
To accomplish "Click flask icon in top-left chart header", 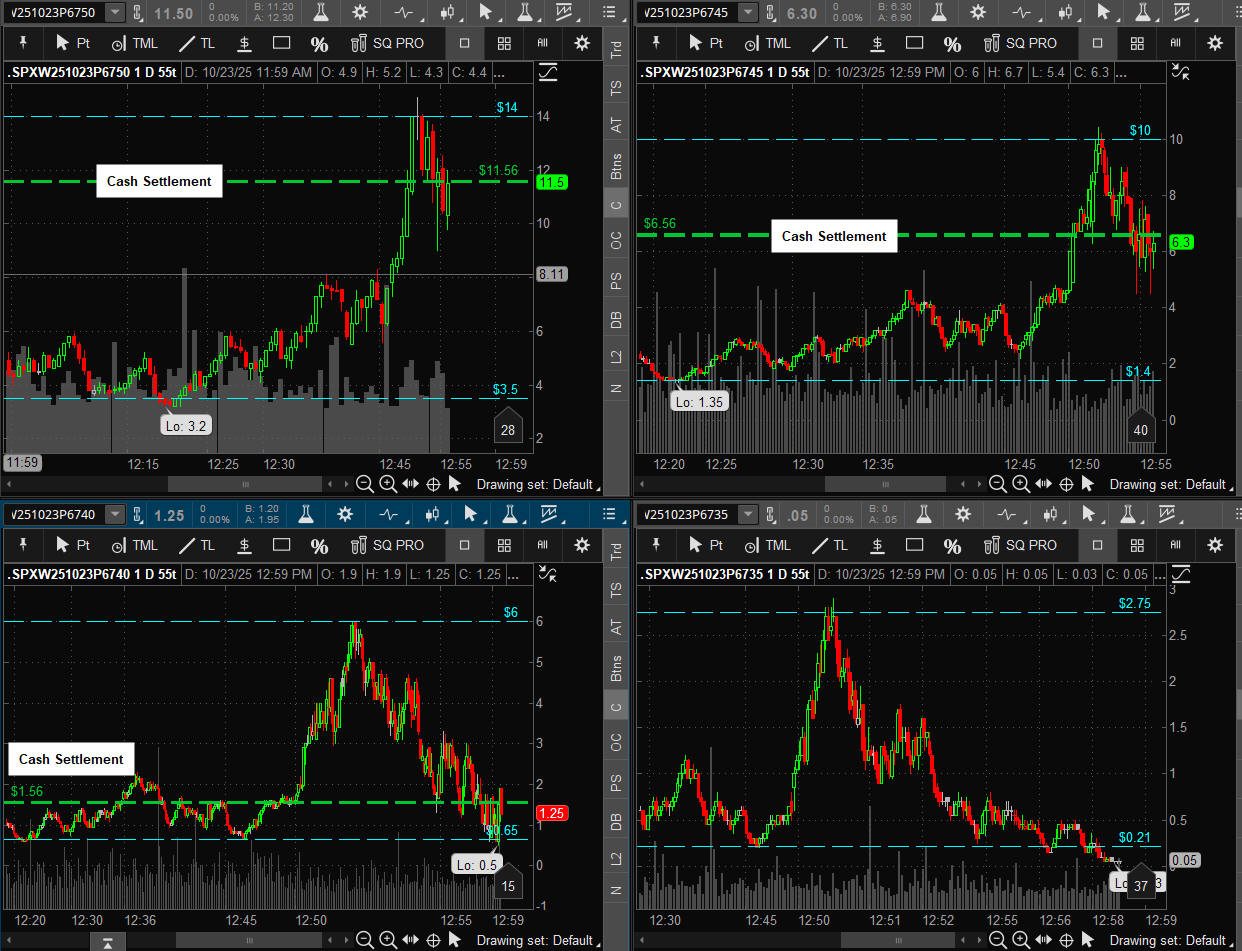I will coord(322,12).
